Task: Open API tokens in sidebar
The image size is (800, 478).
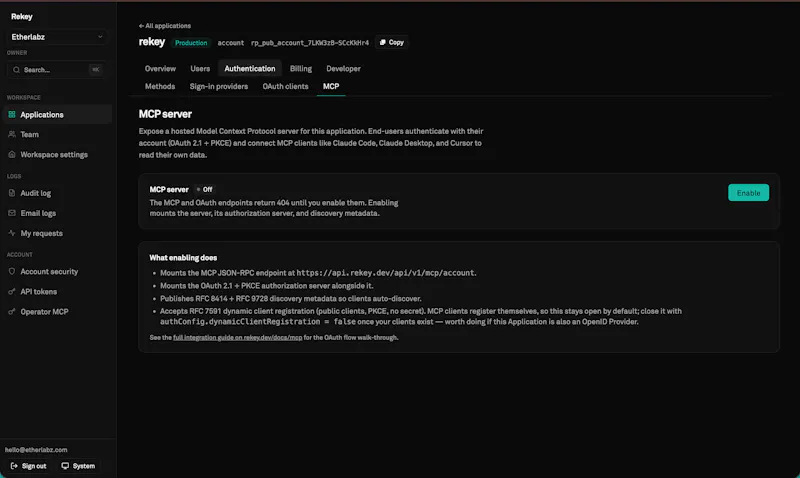Action: tap(57, 291)
